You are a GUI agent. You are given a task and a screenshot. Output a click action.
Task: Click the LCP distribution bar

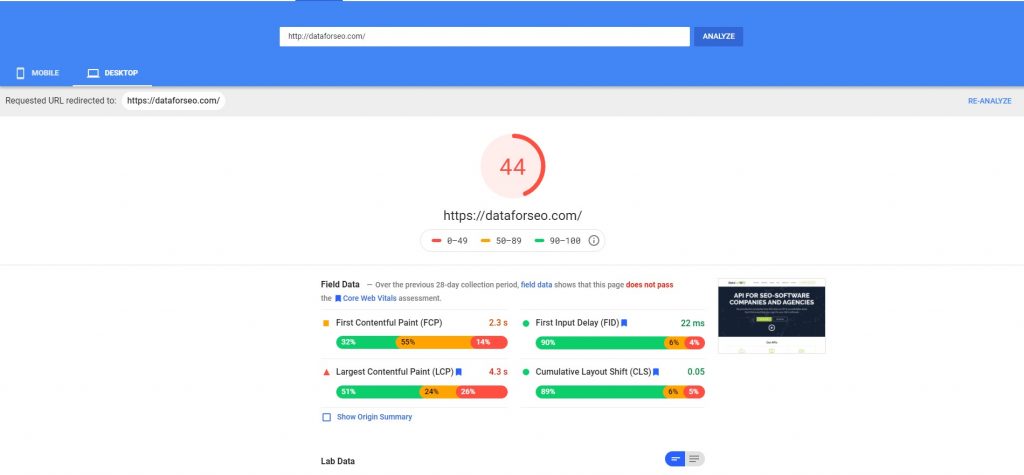422,392
